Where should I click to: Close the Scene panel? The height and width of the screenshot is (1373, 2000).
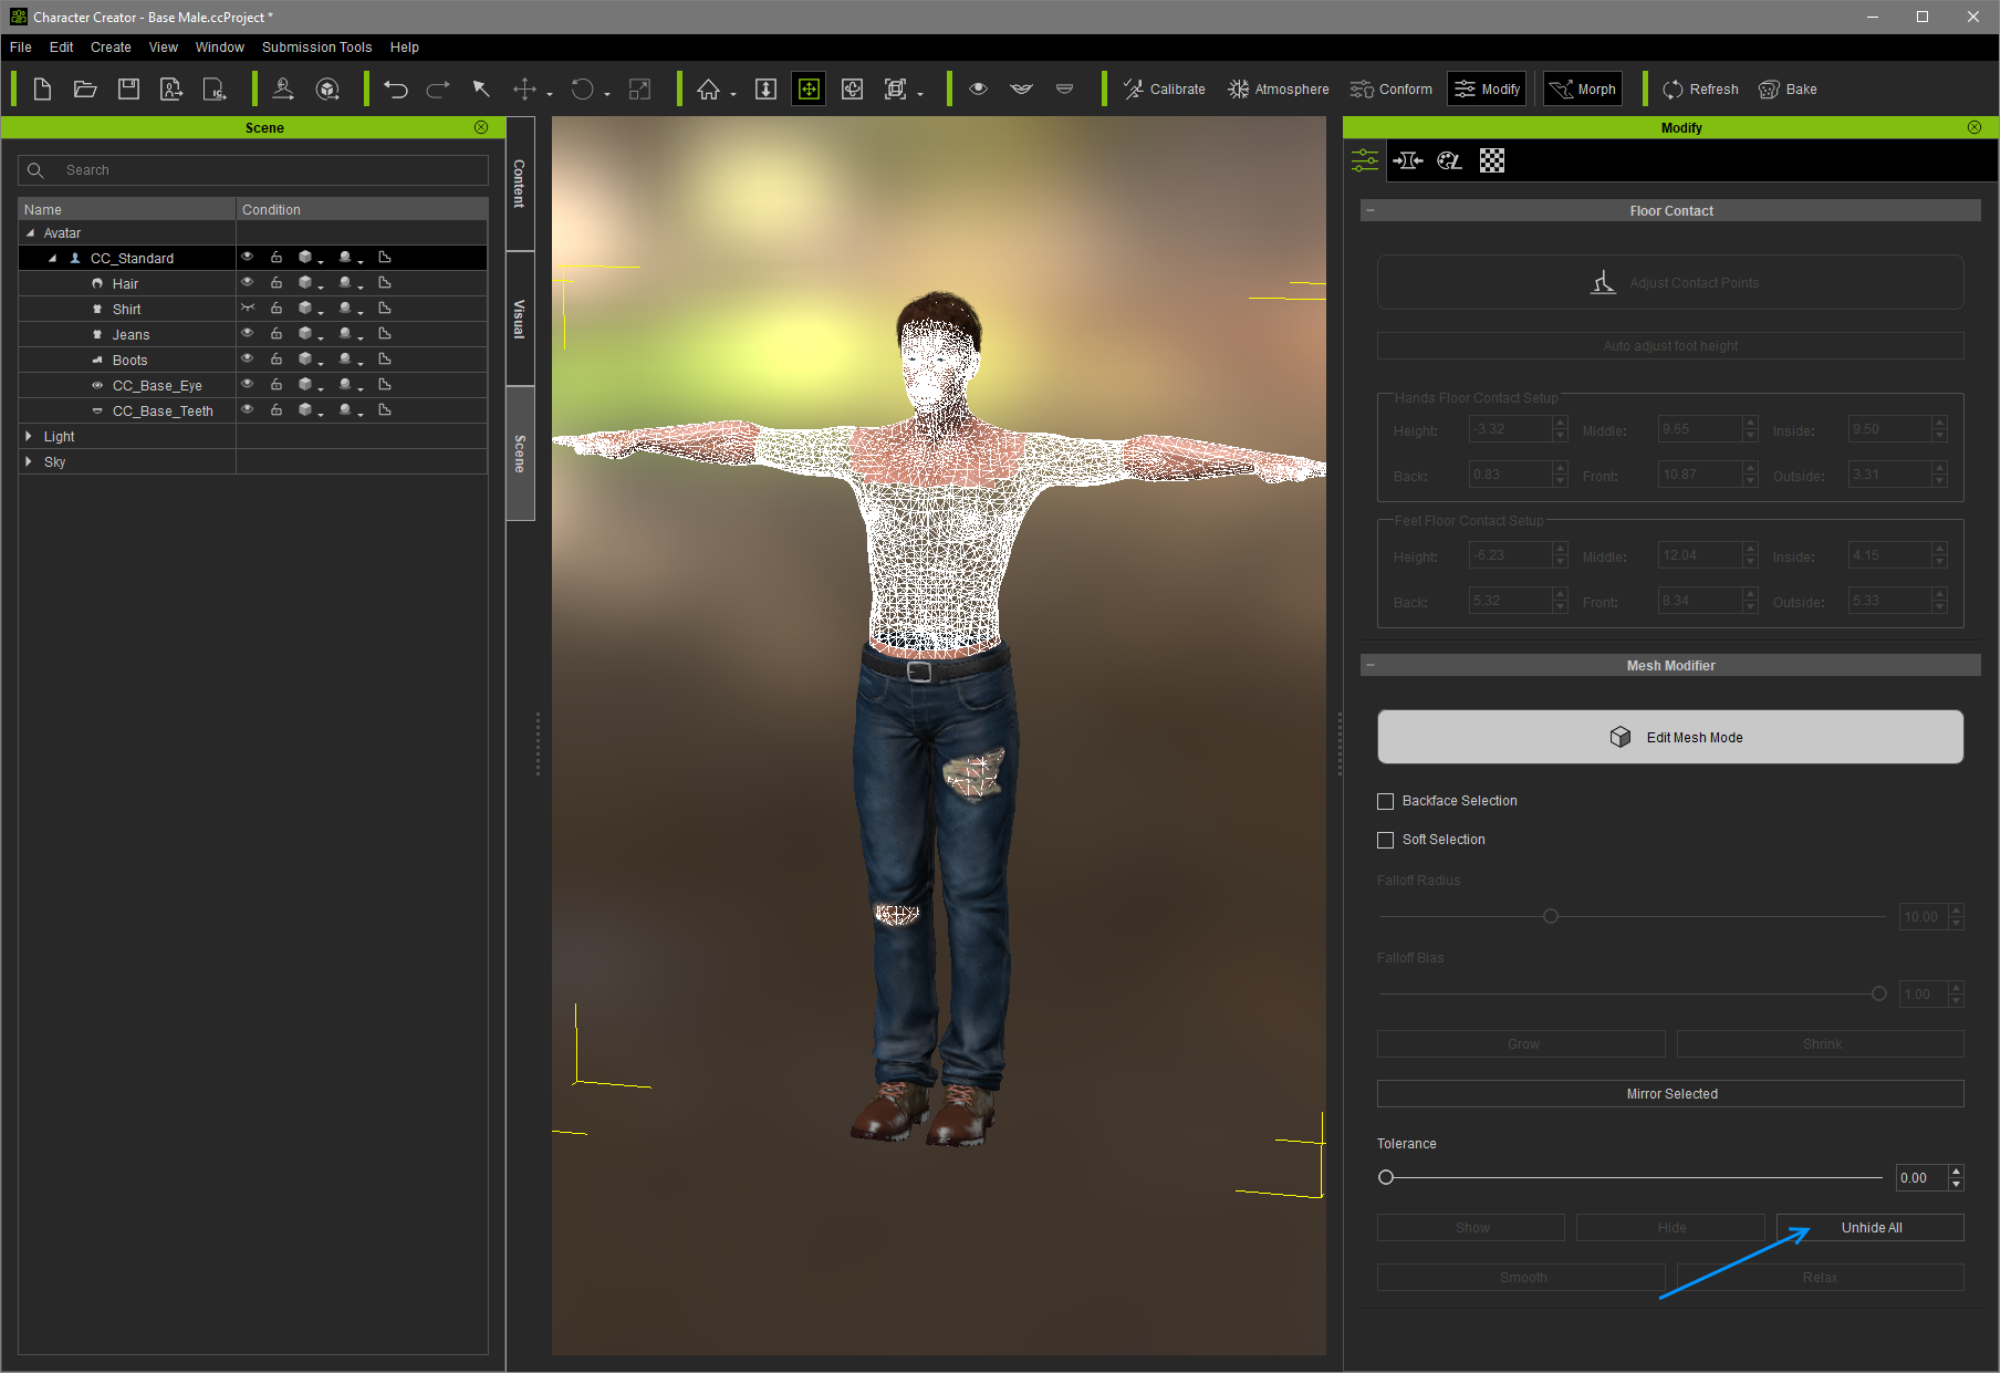point(481,127)
